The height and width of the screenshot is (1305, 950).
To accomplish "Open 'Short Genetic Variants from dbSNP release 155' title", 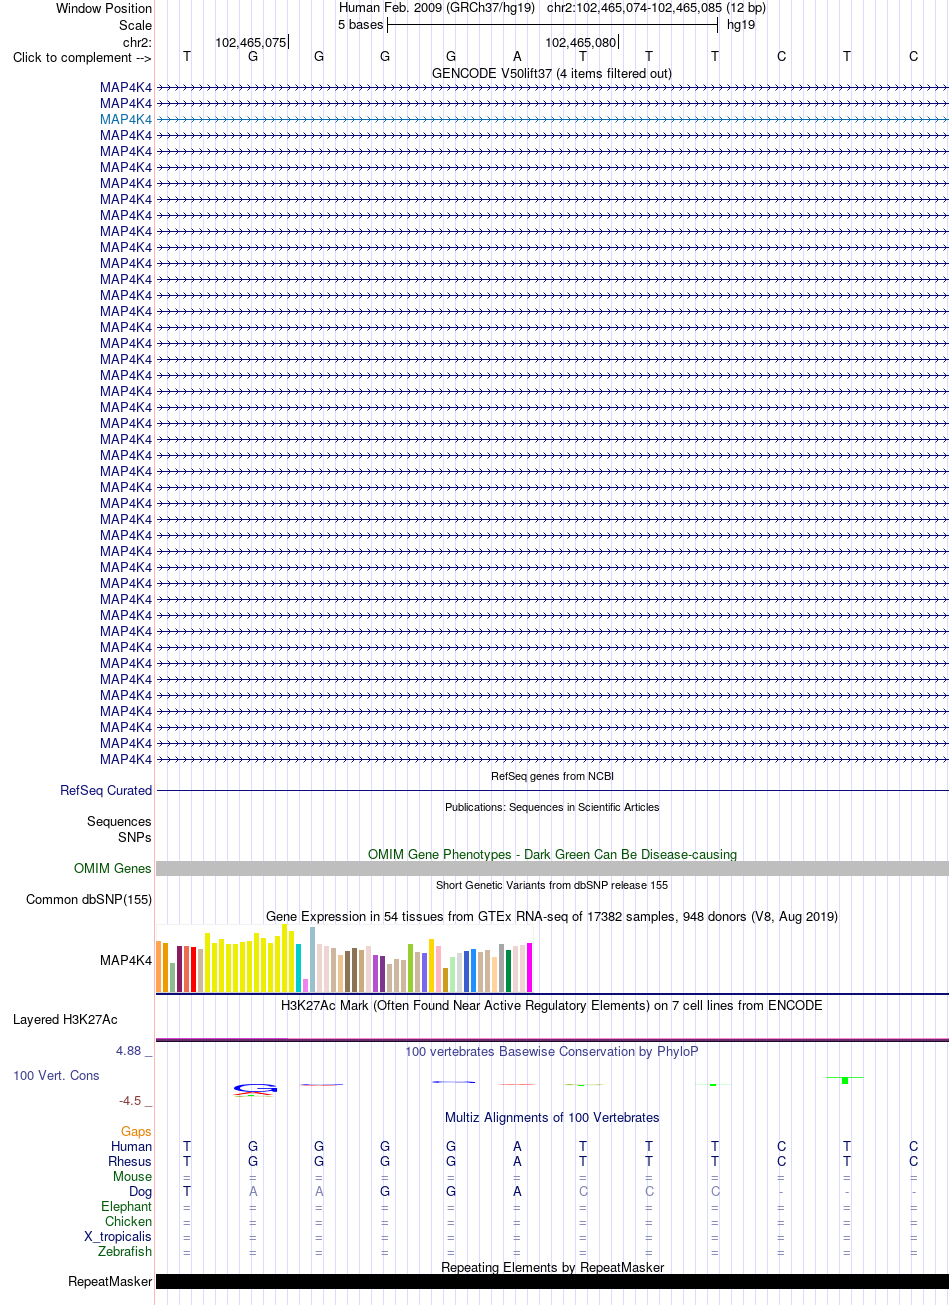I will [x=552, y=885].
